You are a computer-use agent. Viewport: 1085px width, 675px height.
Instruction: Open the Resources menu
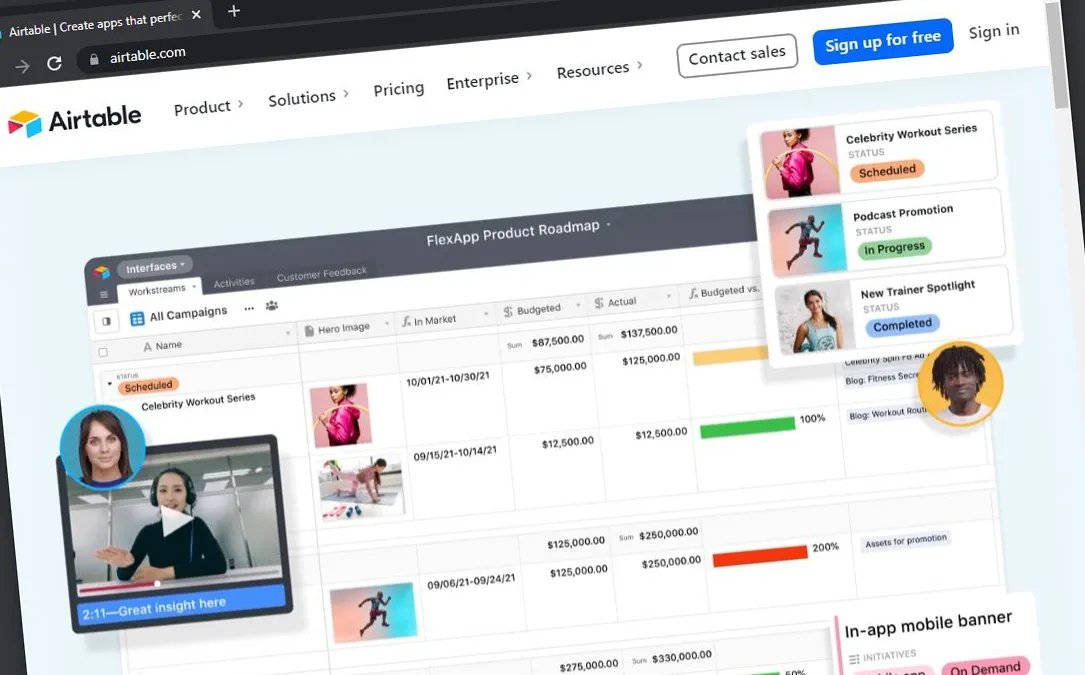coord(599,69)
